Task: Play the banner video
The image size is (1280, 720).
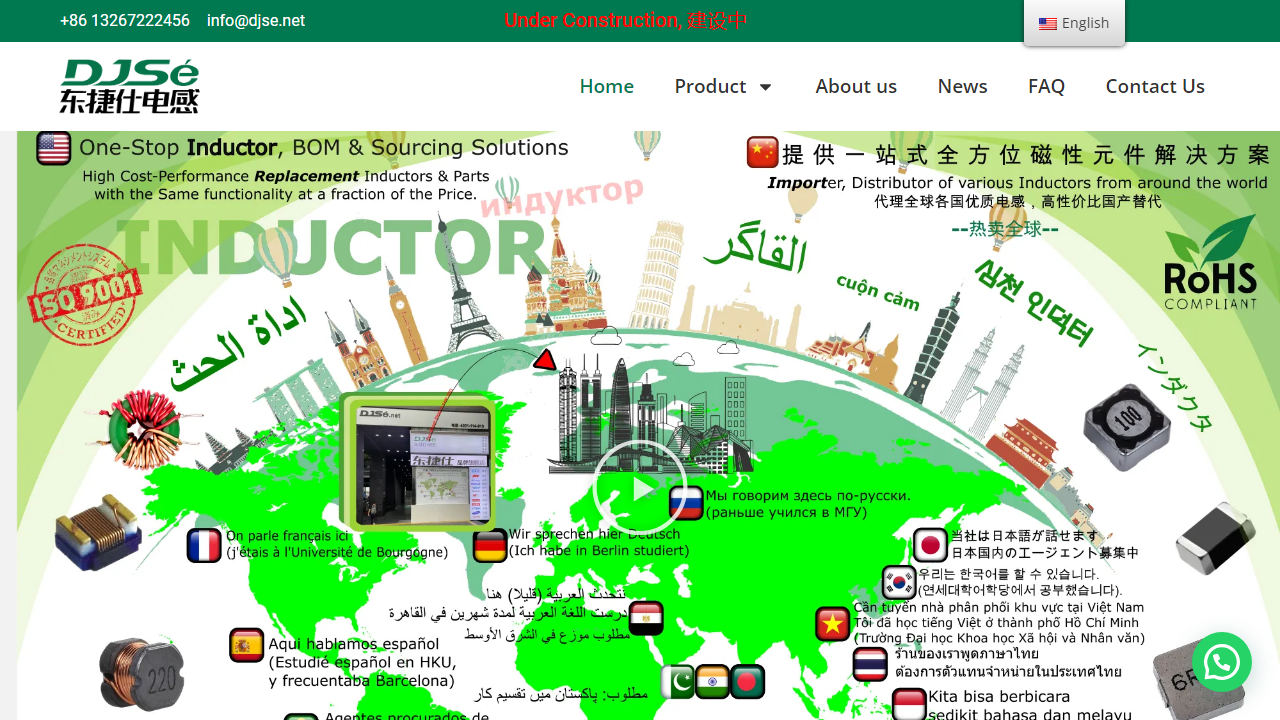Action: click(639, 487)
